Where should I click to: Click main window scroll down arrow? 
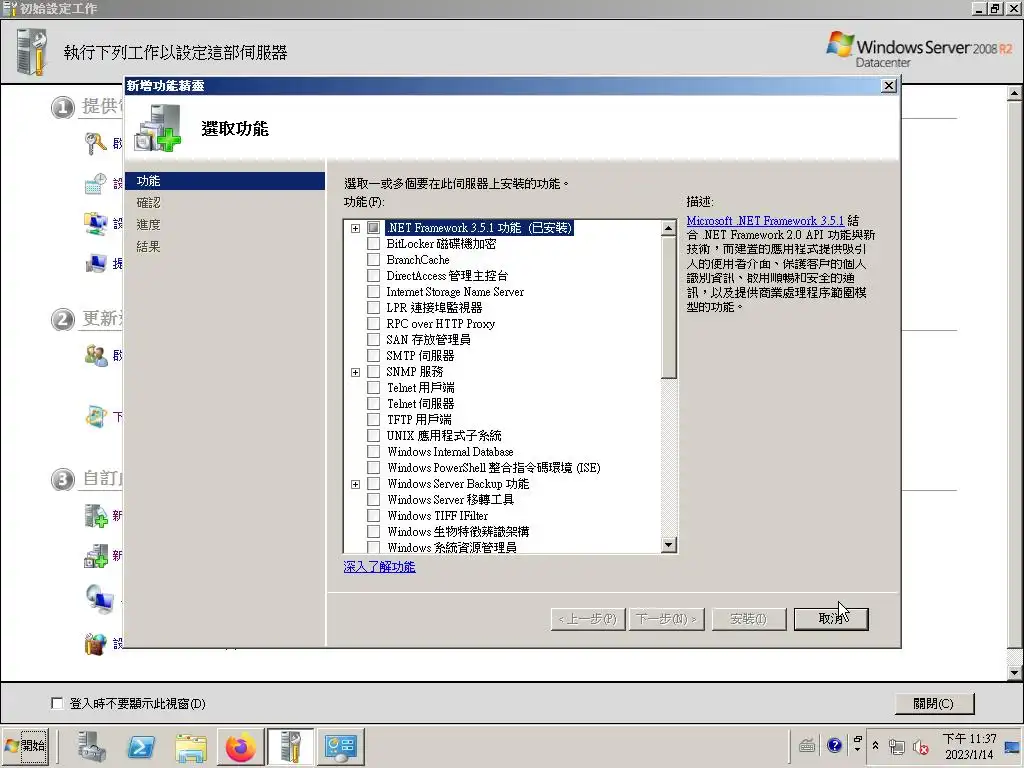pyautogui.click(x=1014, y=672)
